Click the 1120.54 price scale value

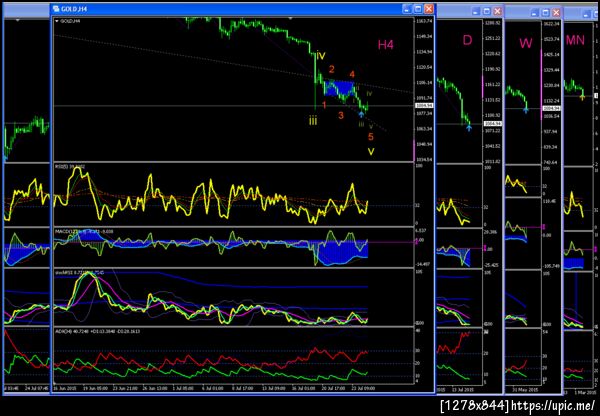424,67
